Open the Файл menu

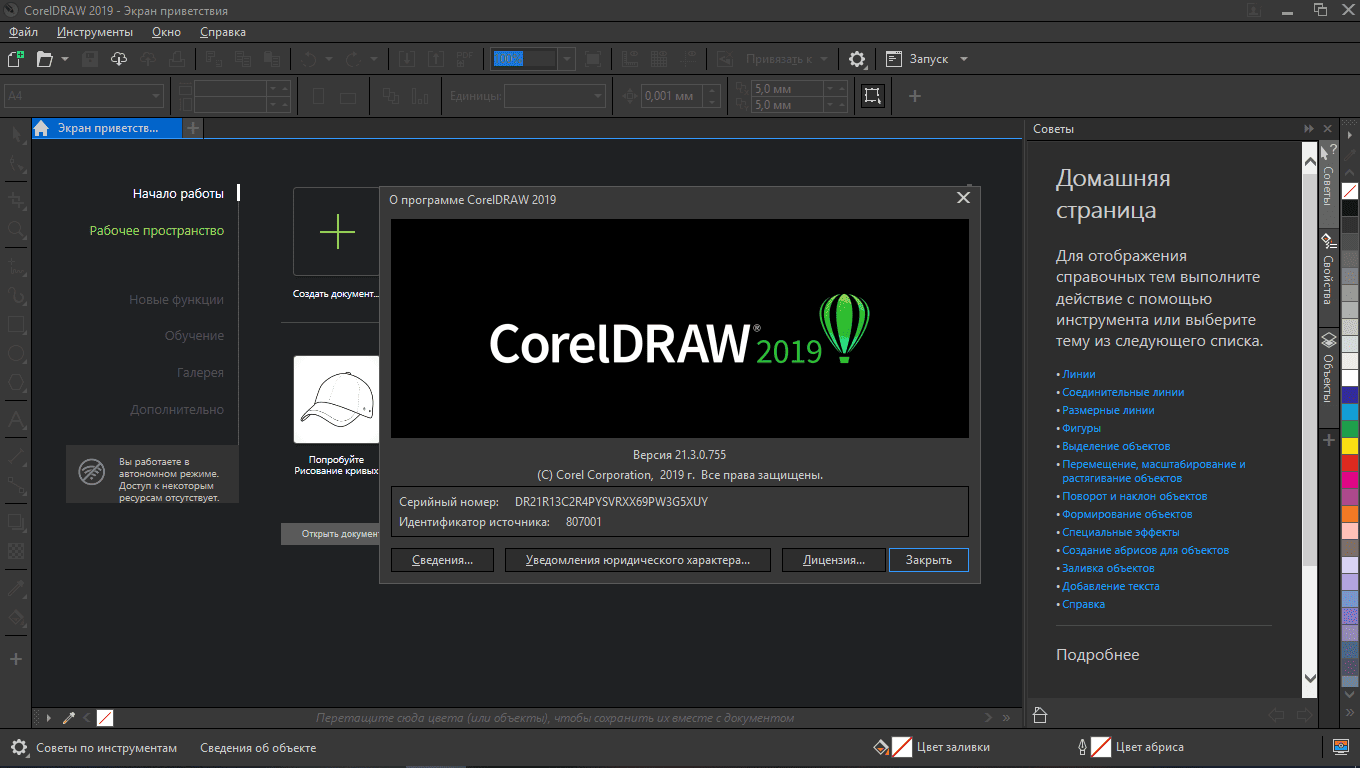pos(23,32)
